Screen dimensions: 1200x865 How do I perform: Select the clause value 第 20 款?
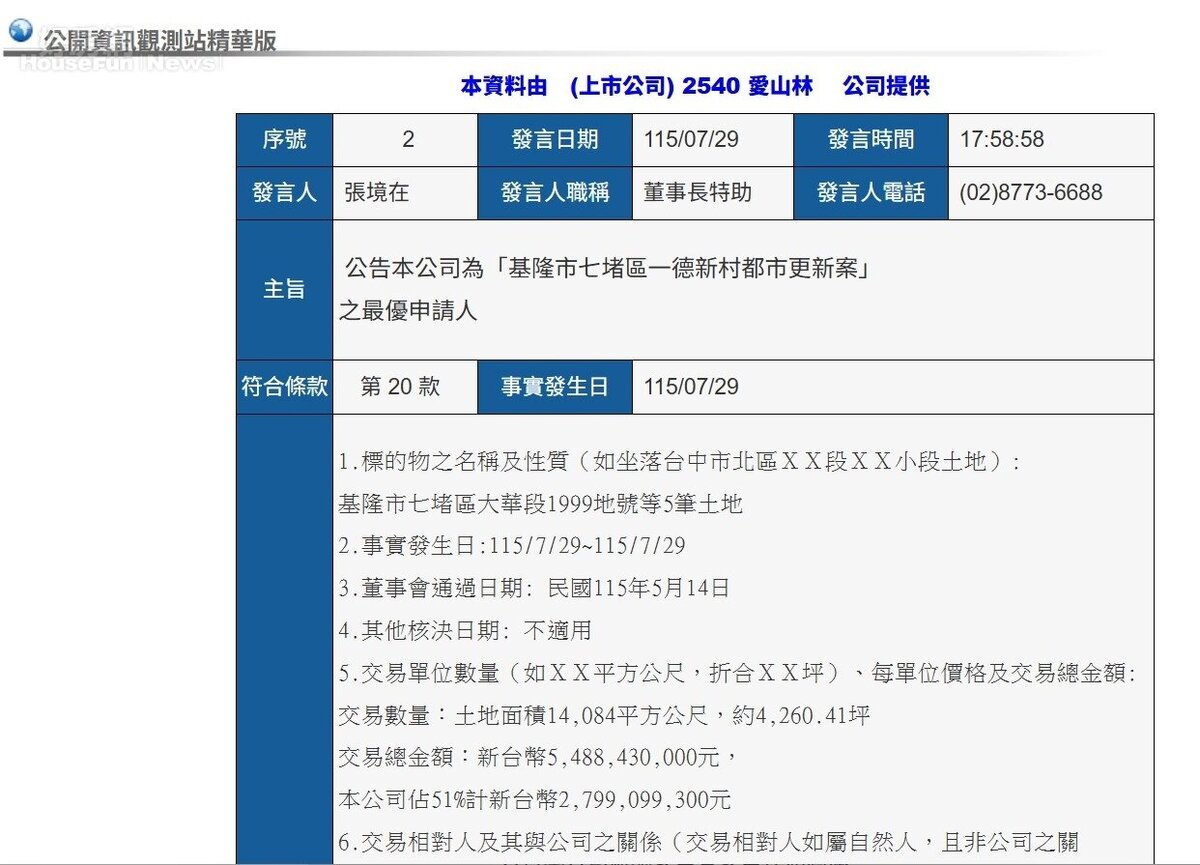(x=400, y=387)
